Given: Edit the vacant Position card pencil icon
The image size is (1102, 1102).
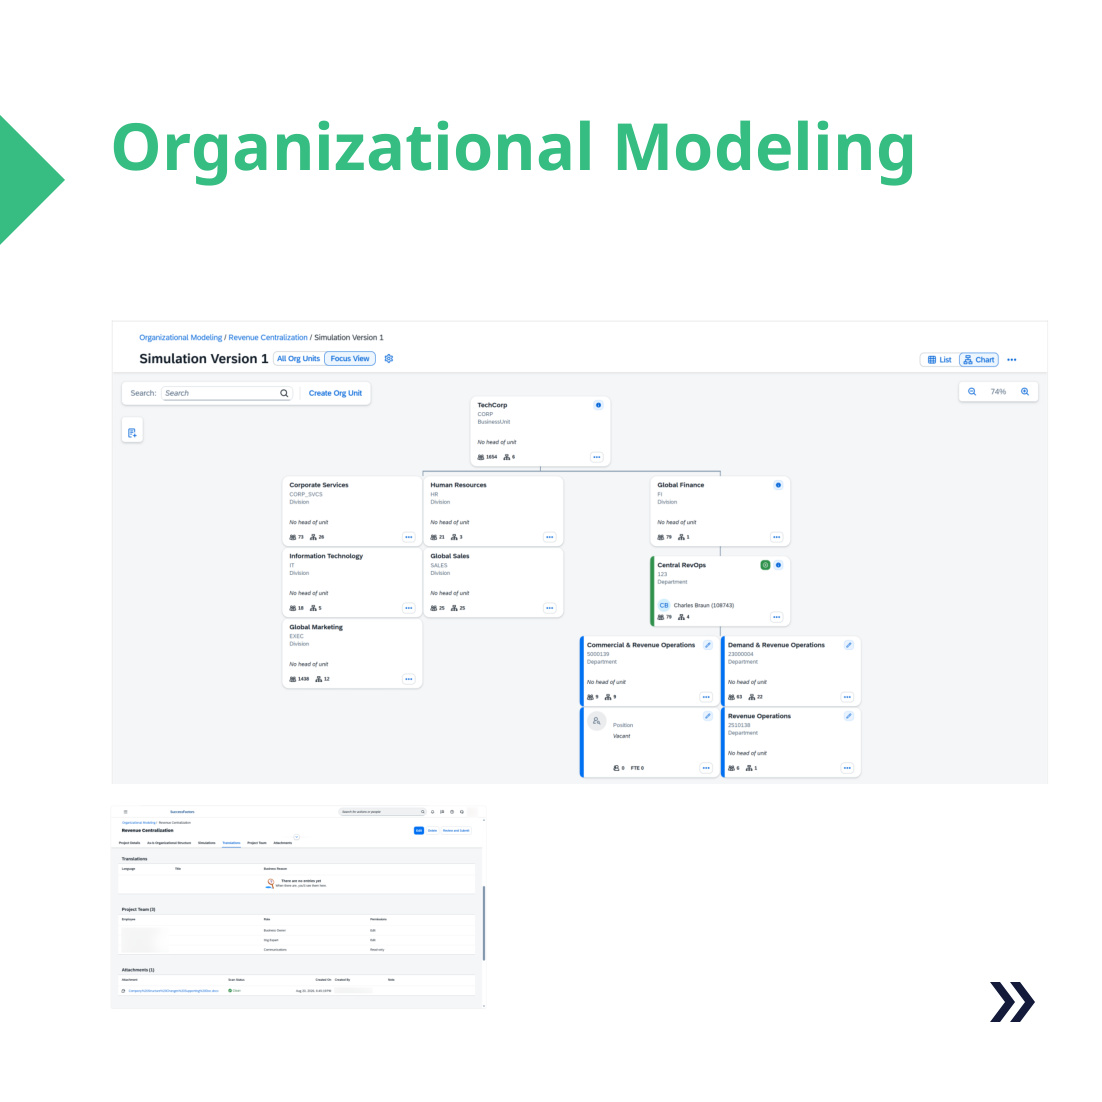Looking at the screenshot, I should coord(708,716).
